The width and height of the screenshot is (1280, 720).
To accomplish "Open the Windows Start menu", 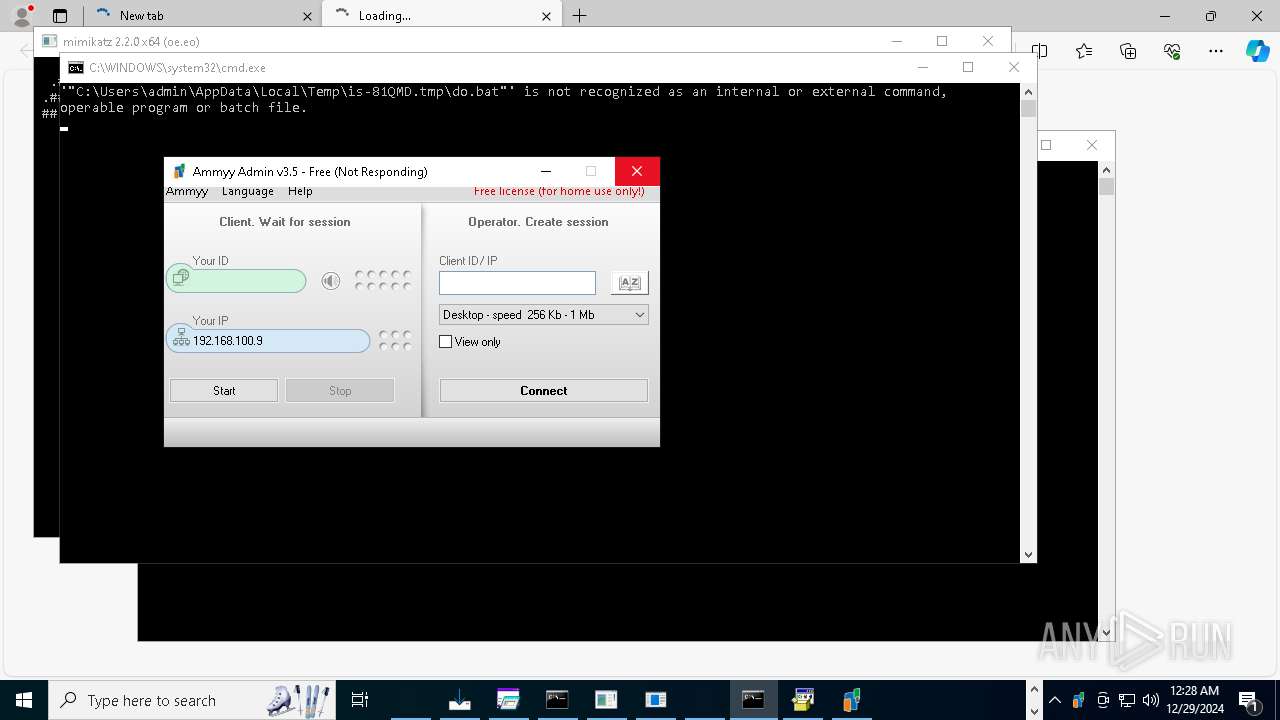I will [24, 700].
